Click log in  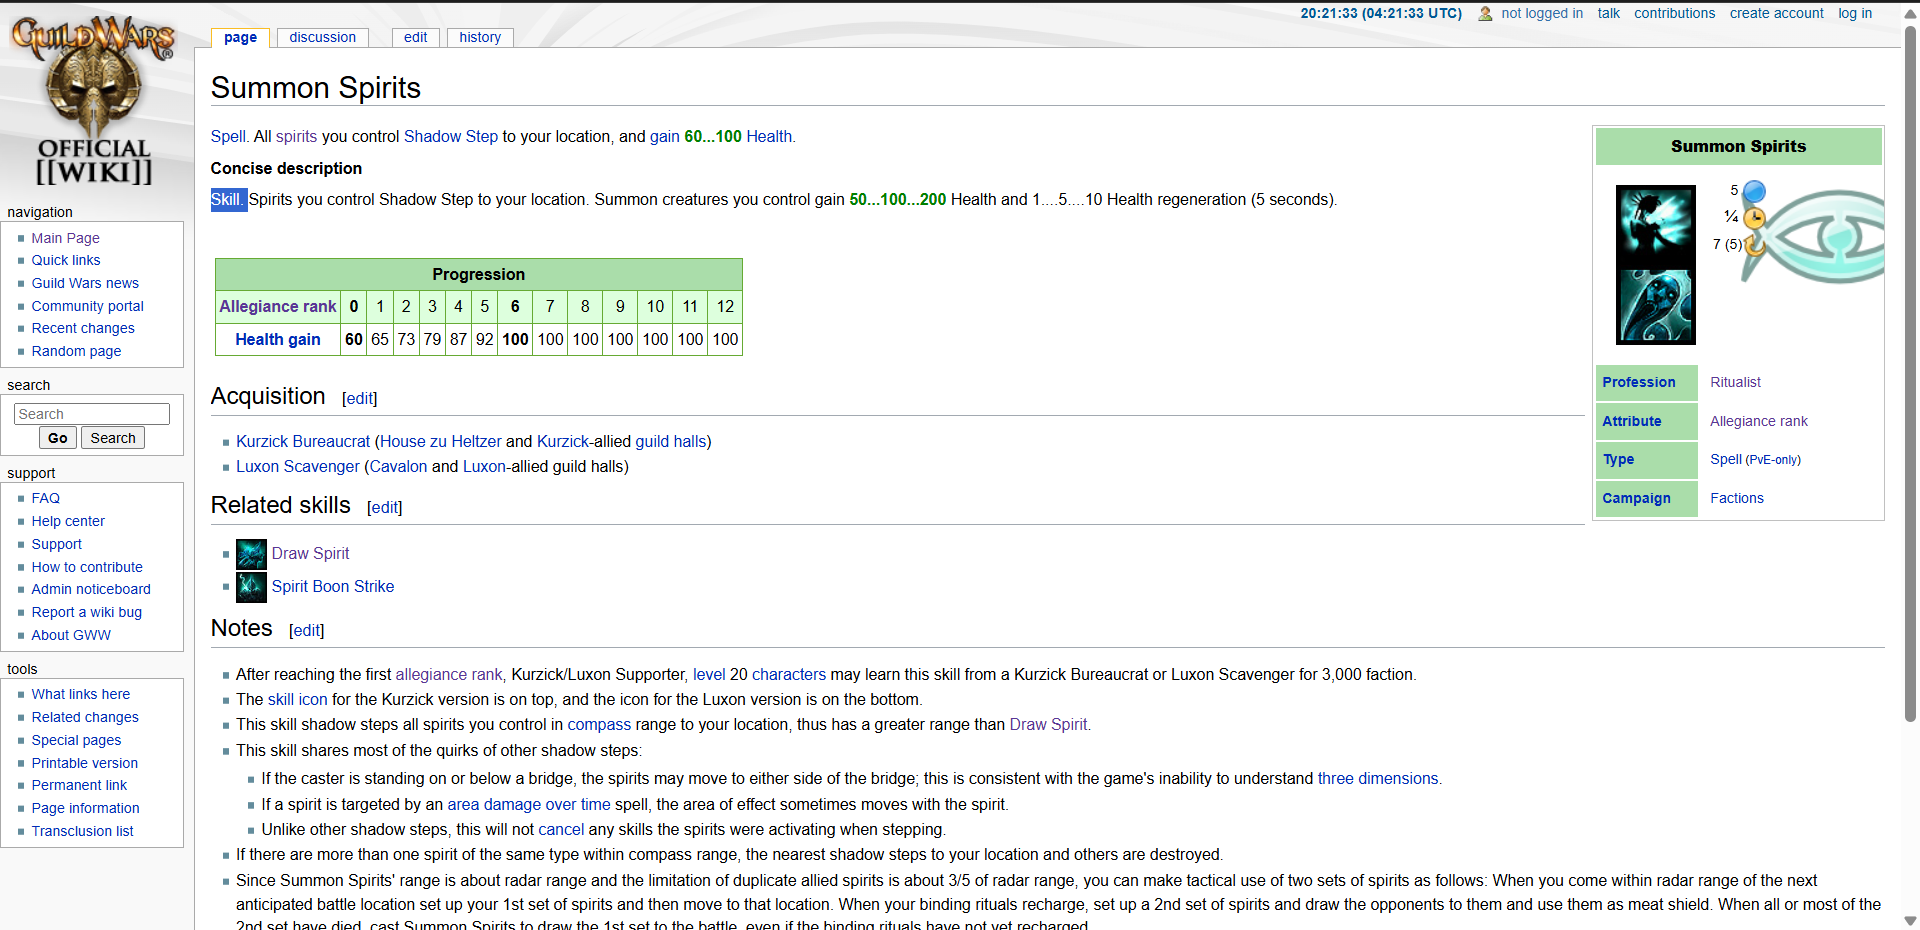click(1855, 13)
